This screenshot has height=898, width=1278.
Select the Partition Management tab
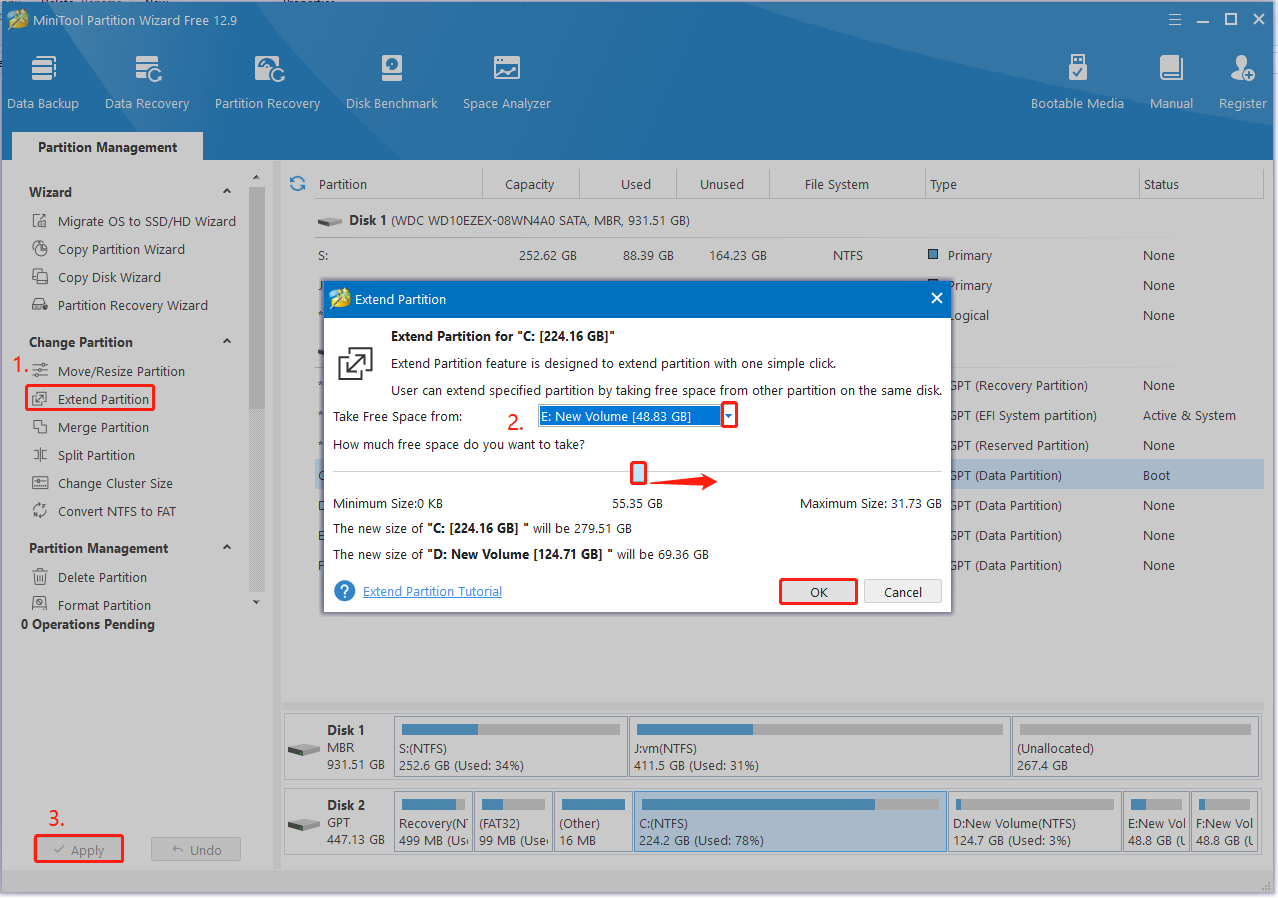pyautogui.click(x=107, y=147)
